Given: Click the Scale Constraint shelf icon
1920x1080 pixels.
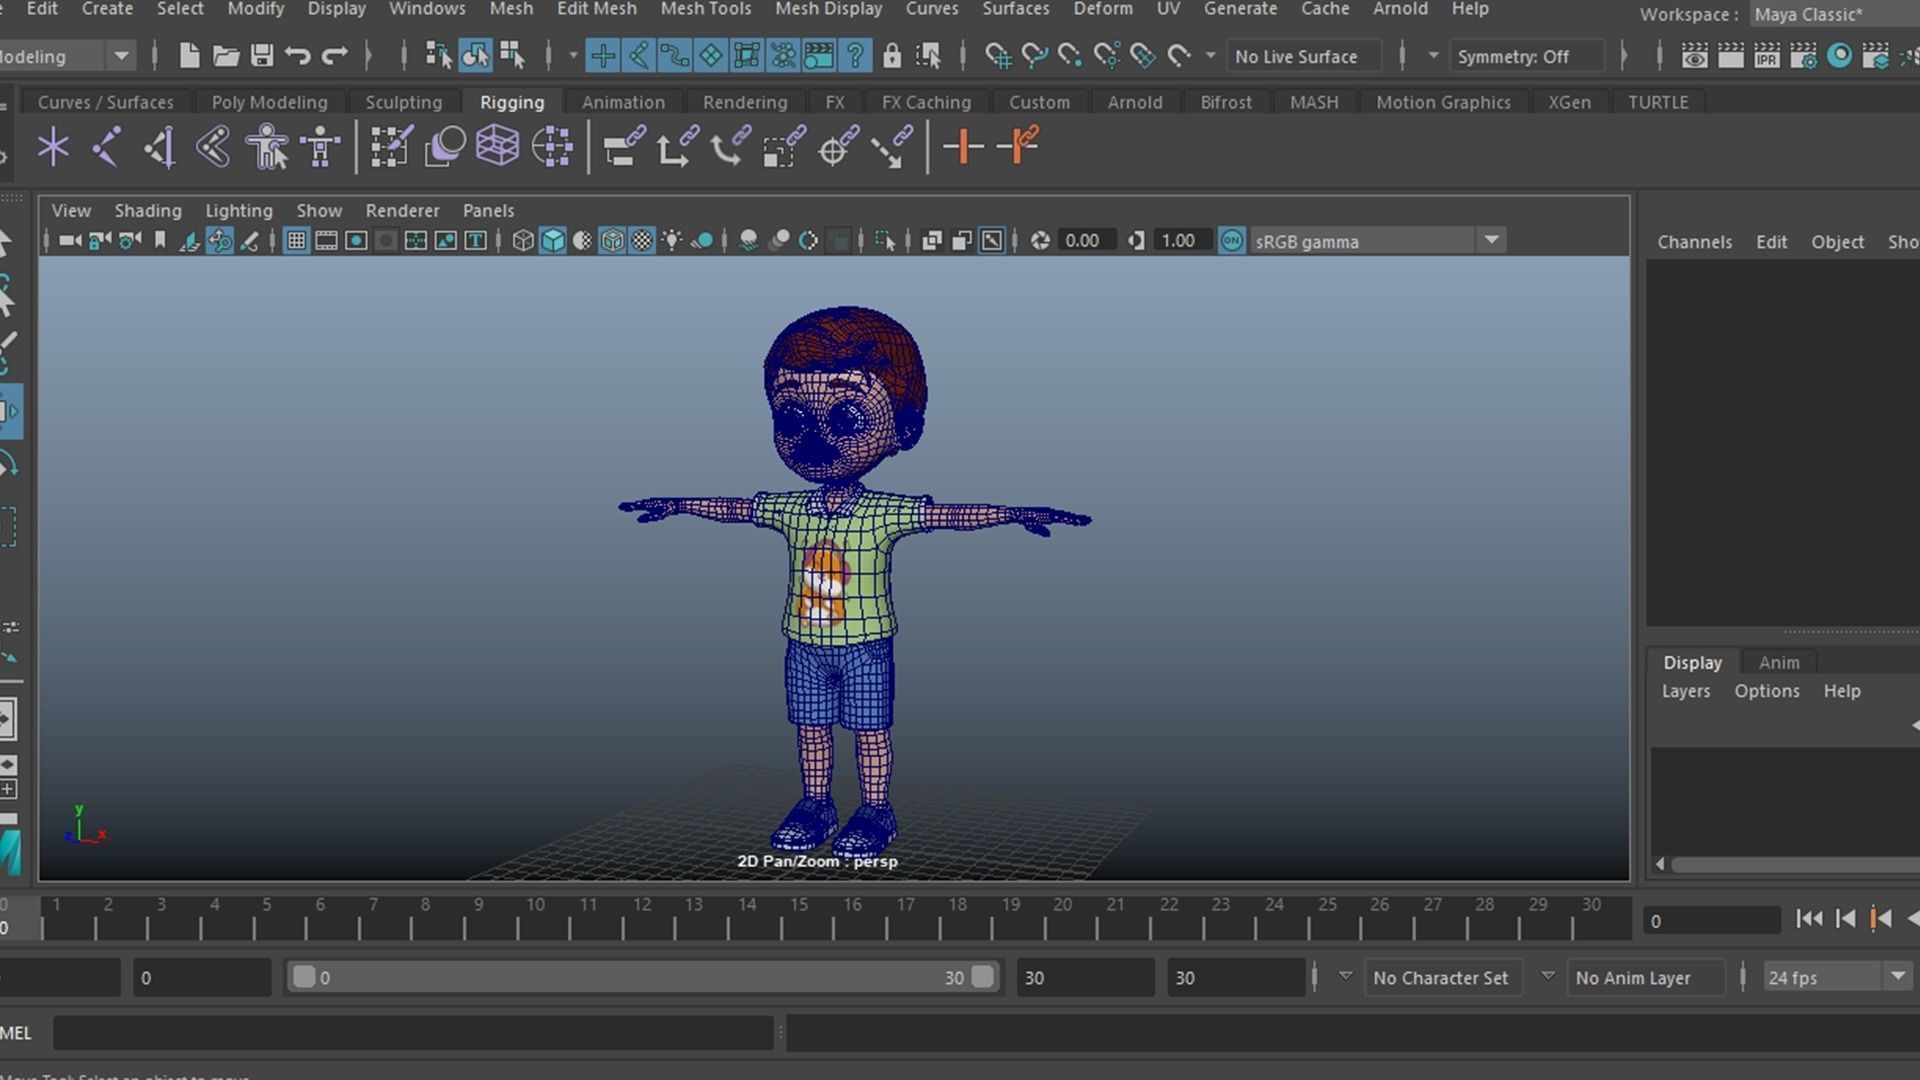Looking at the screenshot, I should (784, 147).
